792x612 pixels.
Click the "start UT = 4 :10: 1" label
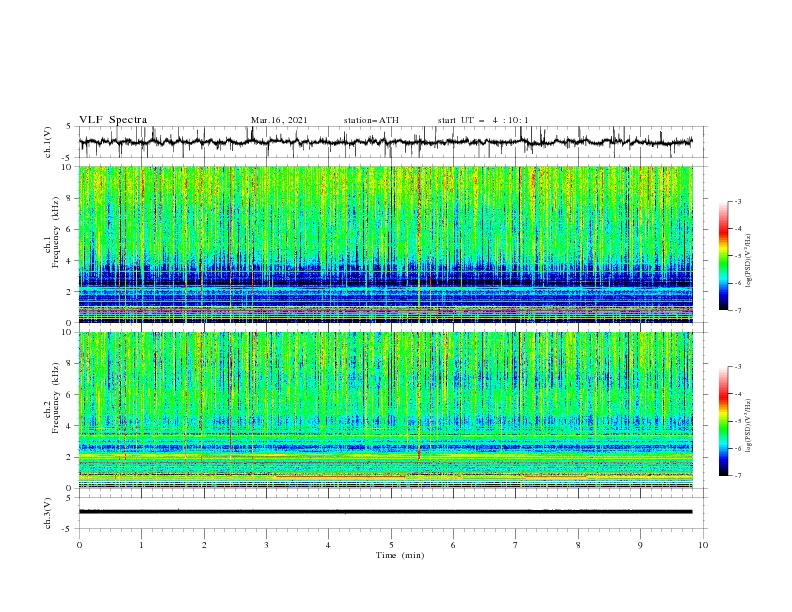point(483,120)
